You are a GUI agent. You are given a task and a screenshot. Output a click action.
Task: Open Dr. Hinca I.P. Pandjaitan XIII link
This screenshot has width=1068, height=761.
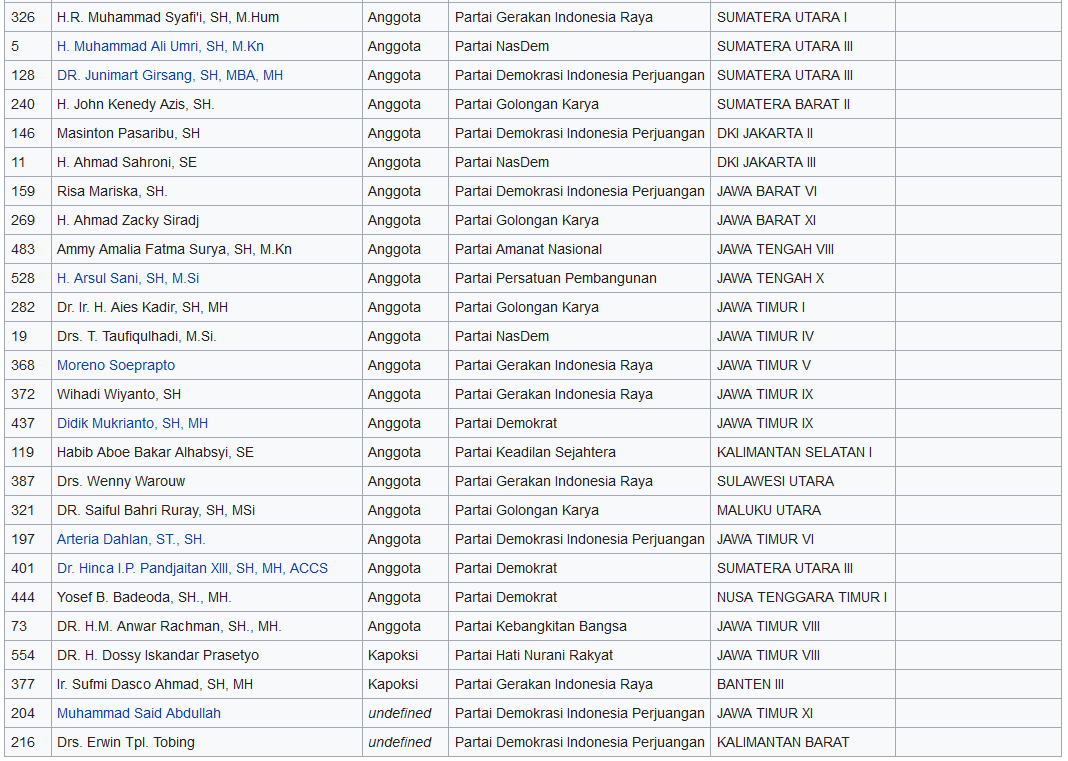pos(192,568)
